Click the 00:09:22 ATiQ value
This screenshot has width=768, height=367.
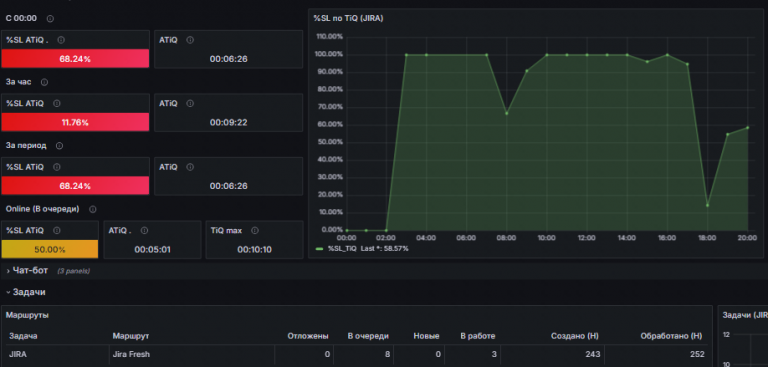(x=228, y=122)
